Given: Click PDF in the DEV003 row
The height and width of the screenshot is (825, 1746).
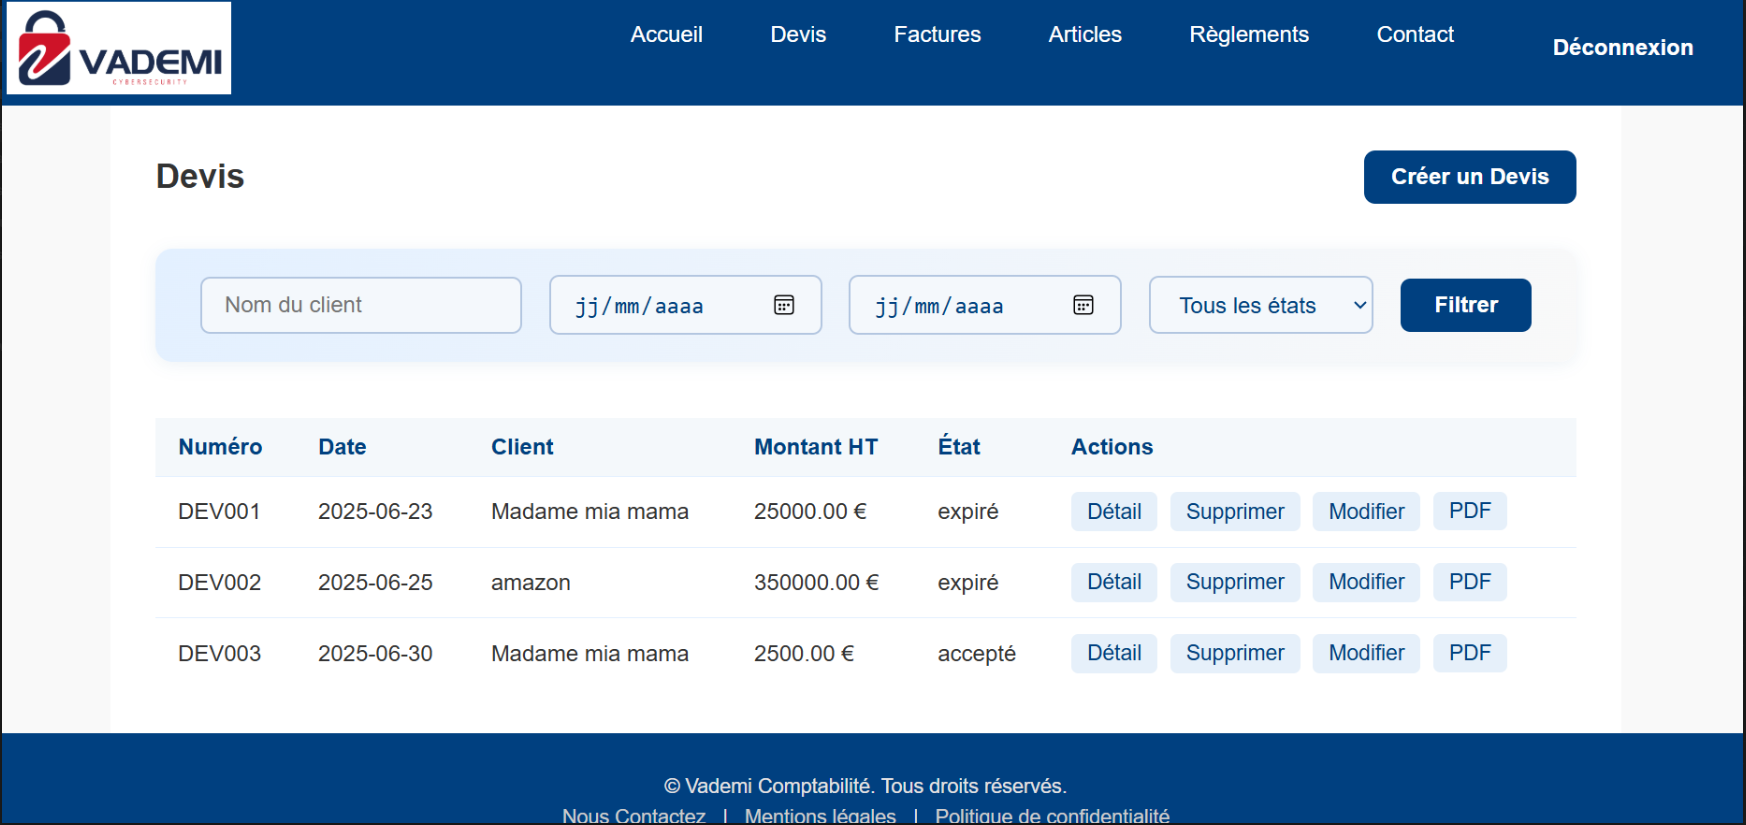Looking at the screenshot, I should point(1470,653).
